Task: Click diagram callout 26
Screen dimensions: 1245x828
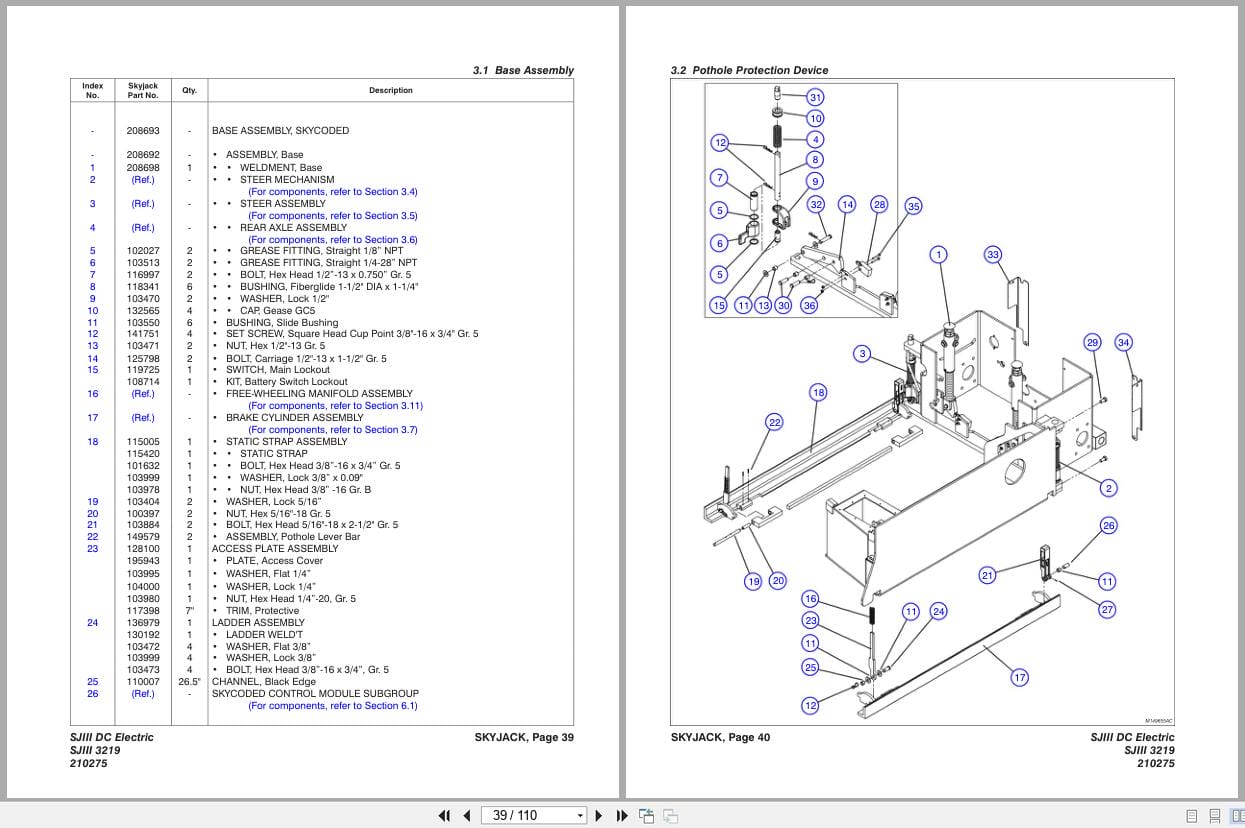Action: (x=1108, y=526)
